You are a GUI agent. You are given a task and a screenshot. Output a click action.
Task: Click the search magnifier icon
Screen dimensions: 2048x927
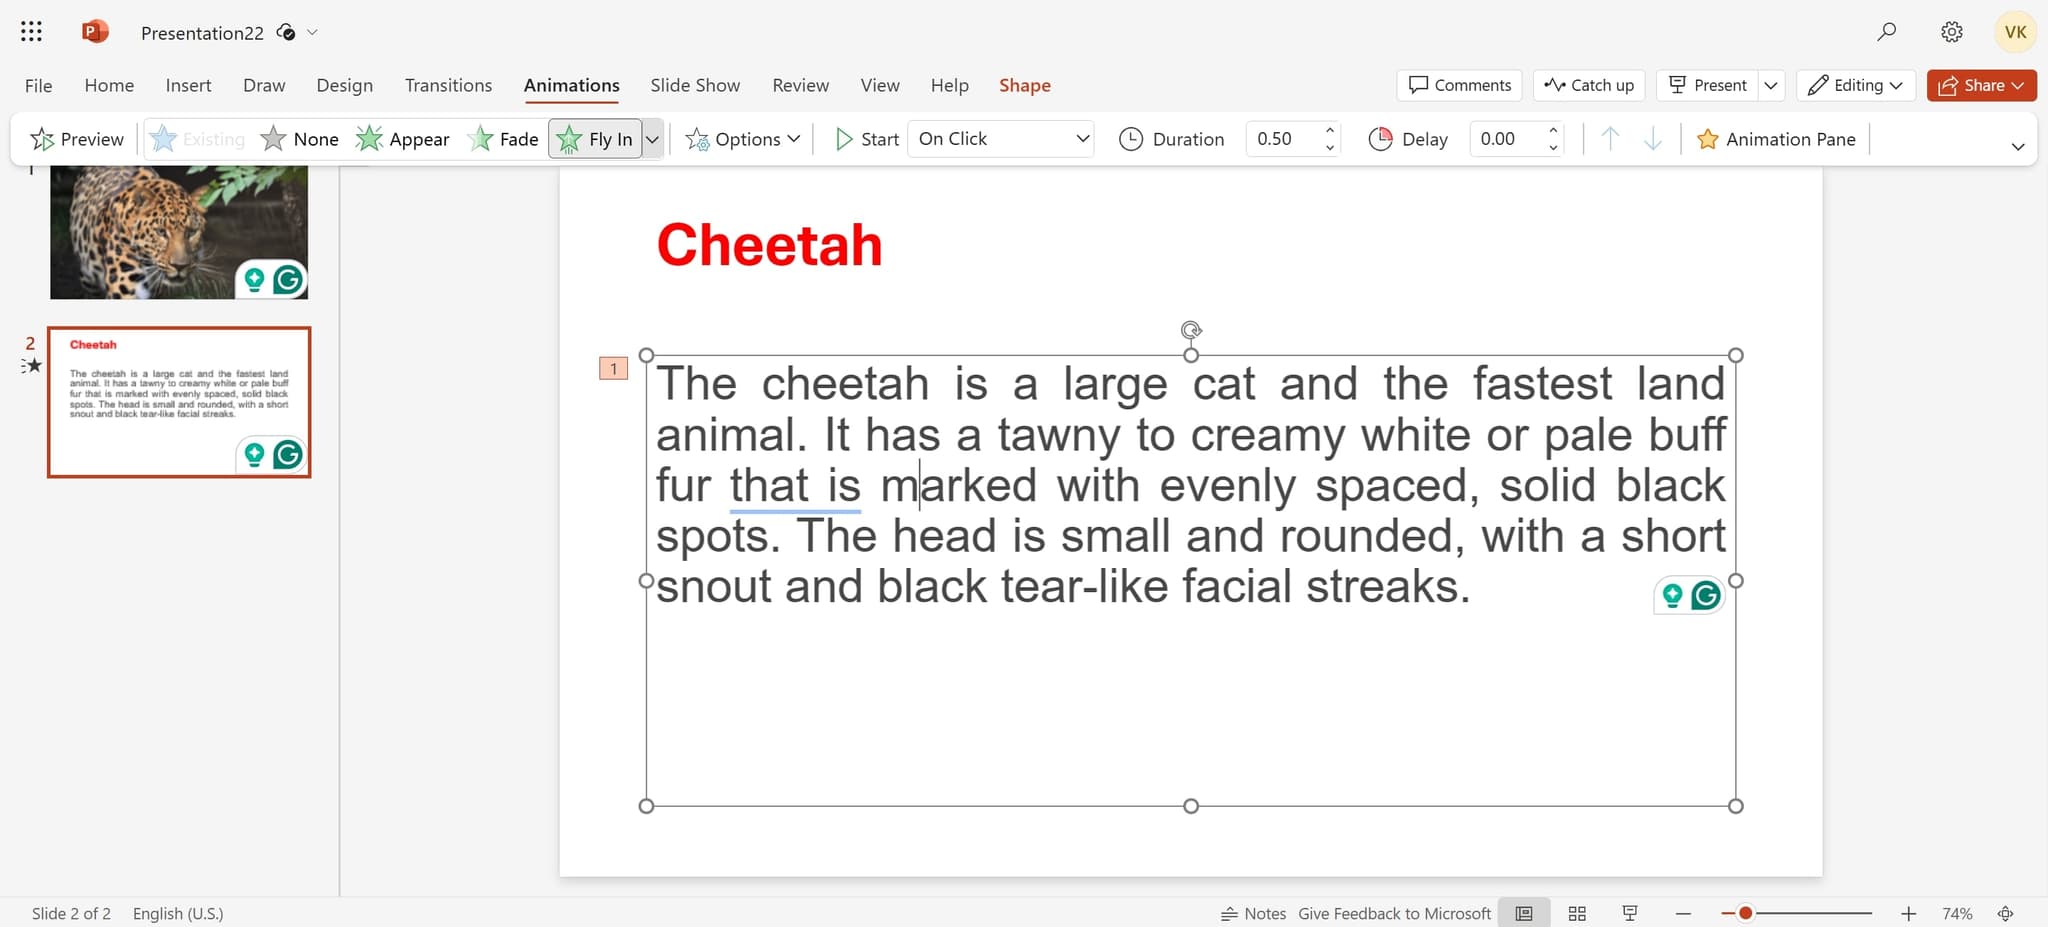point(1886,32)
